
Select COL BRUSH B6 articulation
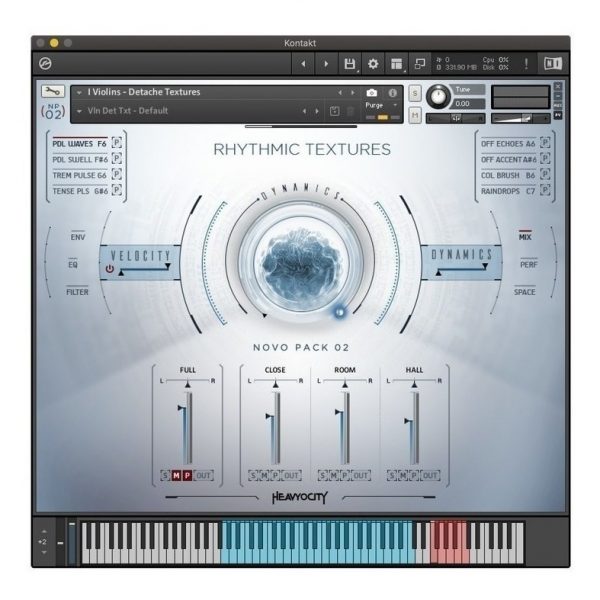508,175
